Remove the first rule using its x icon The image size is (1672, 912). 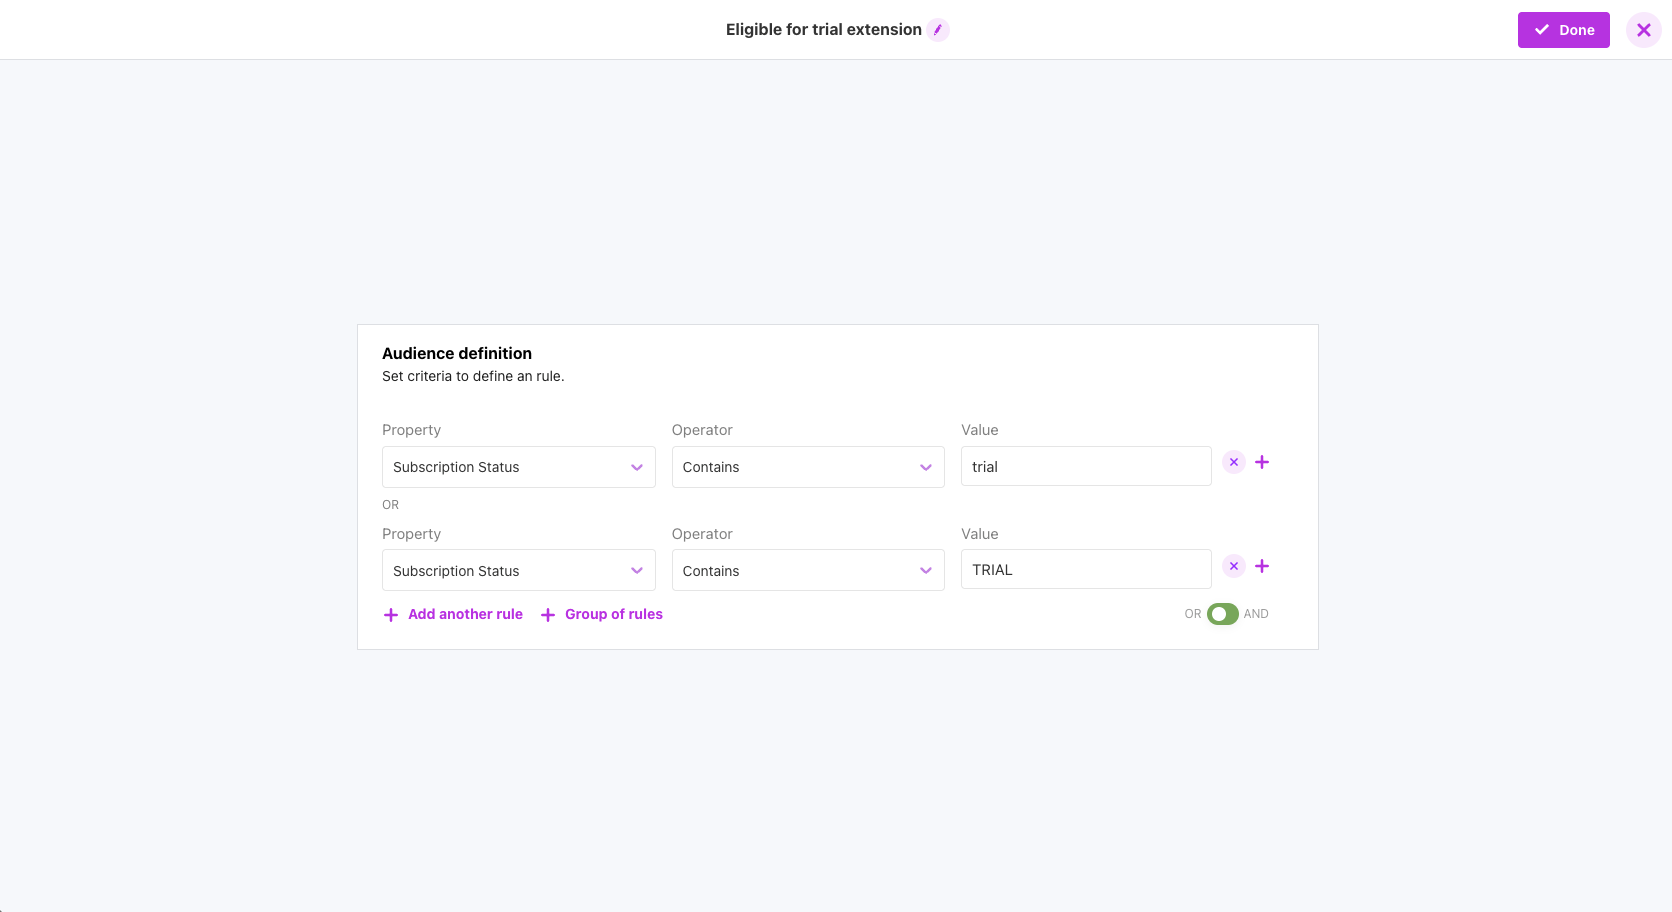coord(1233,462)
